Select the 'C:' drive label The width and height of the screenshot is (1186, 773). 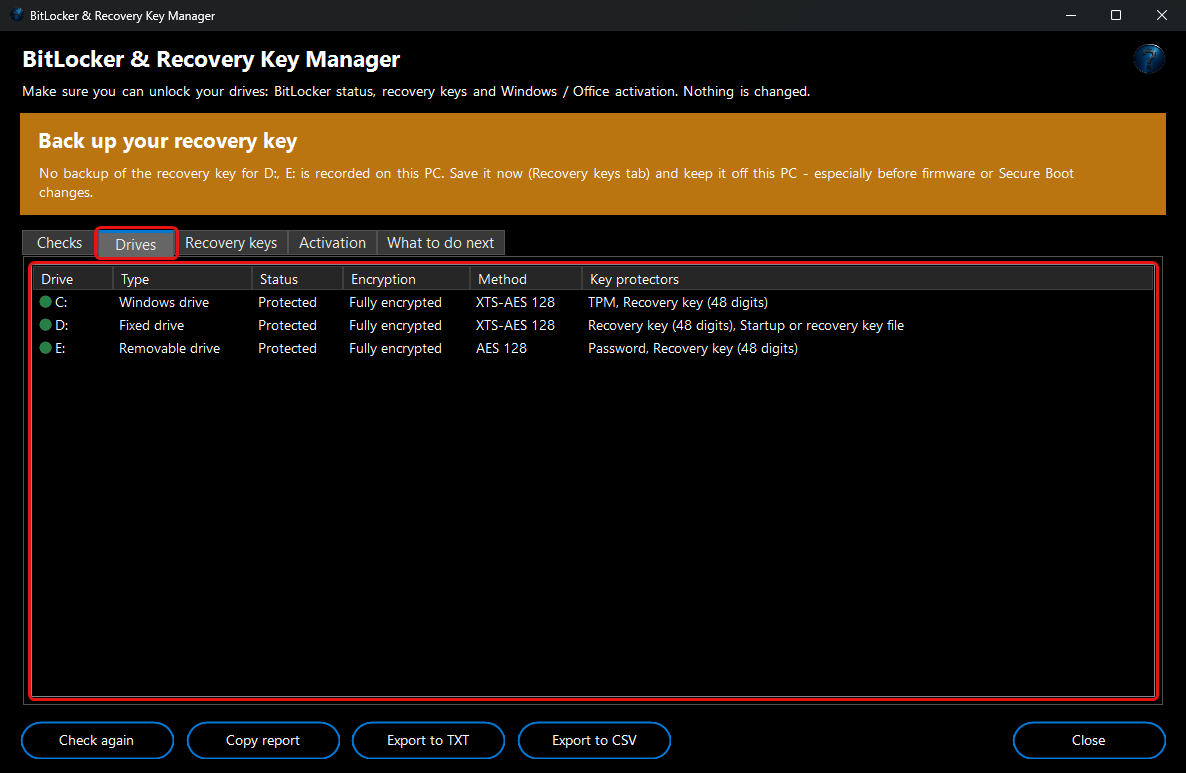tap(61, 302)
